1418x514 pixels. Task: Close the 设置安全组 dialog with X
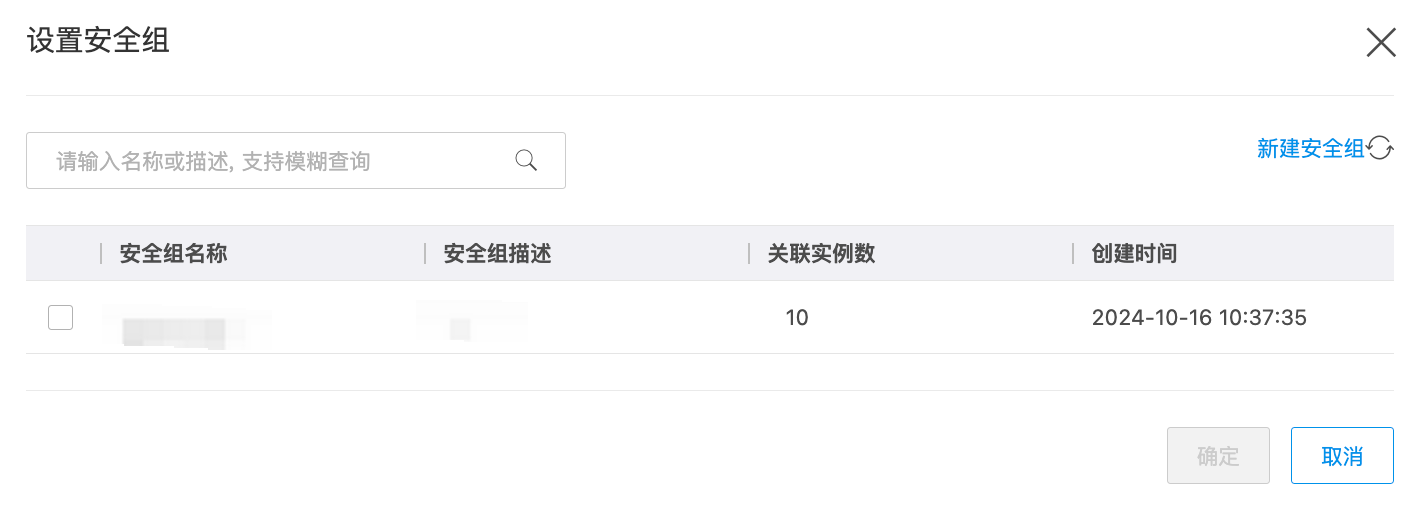pyautogui.click(x=1381, y=42)
